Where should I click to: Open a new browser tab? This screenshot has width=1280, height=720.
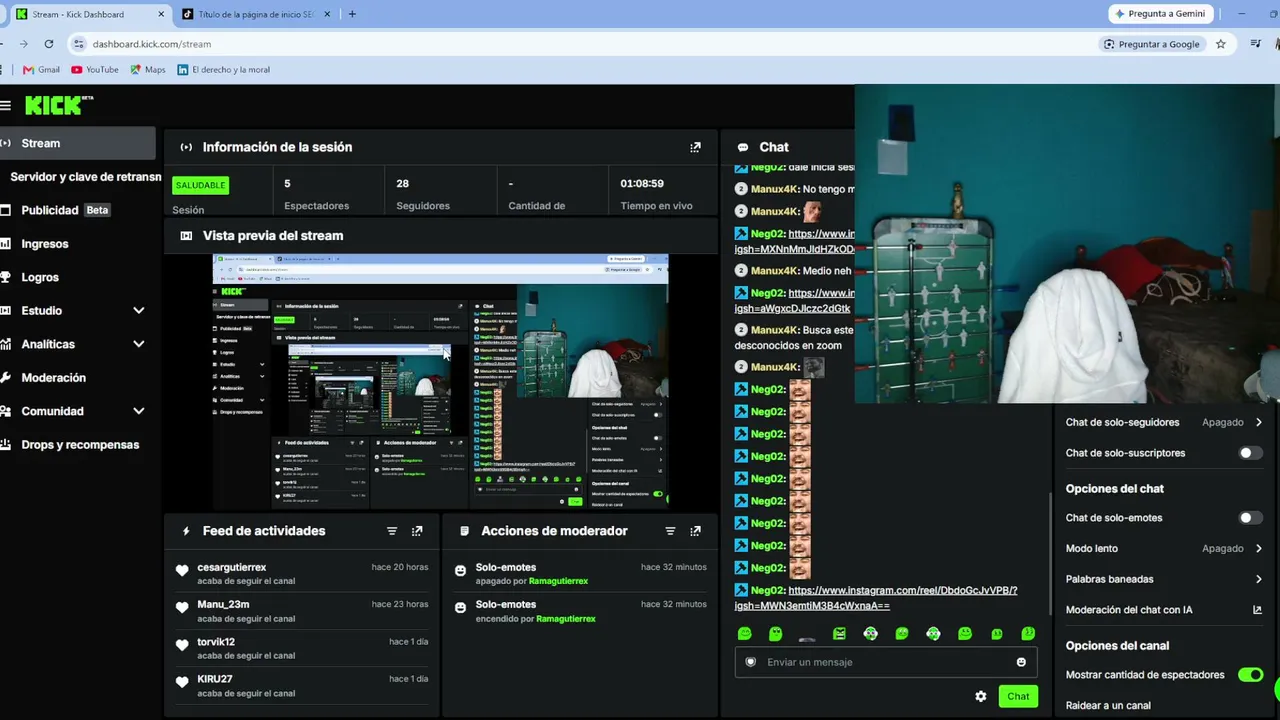point(352,14)
